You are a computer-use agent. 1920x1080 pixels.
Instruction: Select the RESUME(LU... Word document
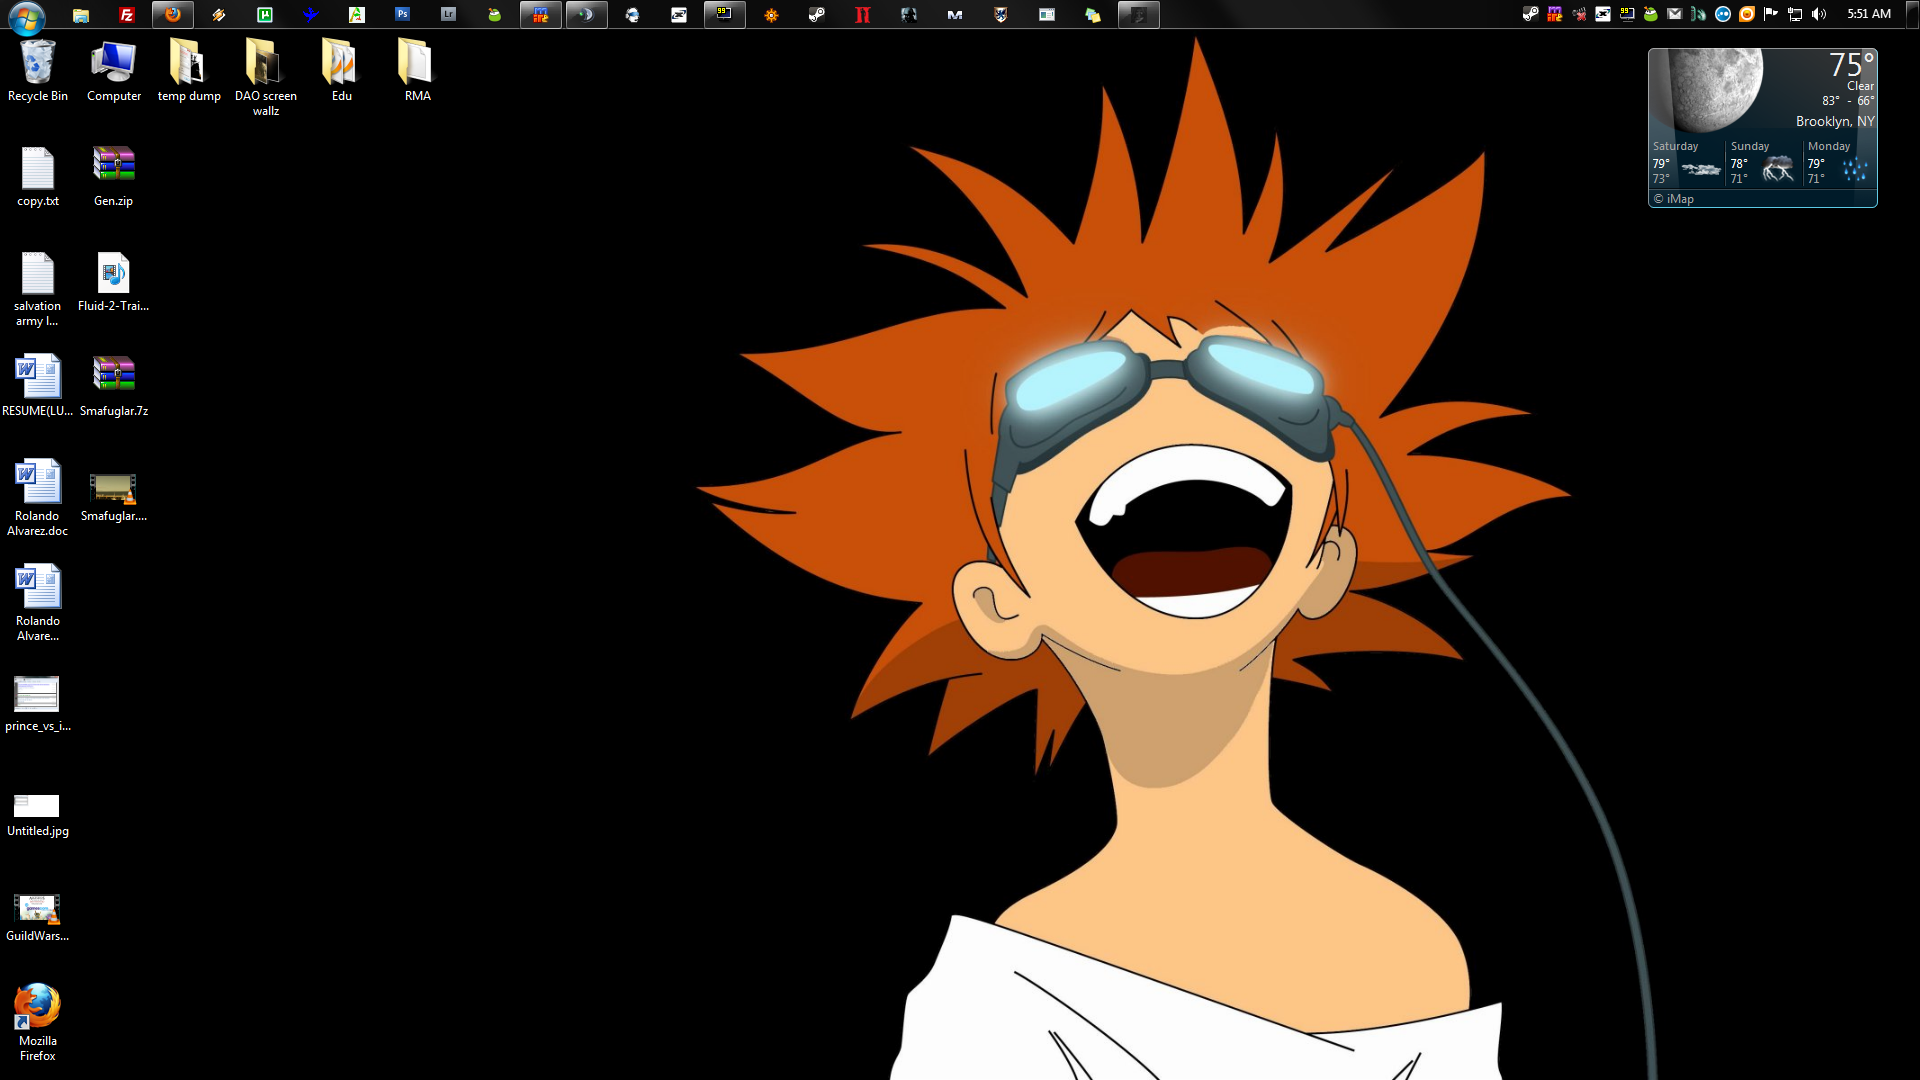(x=38, y=386)
